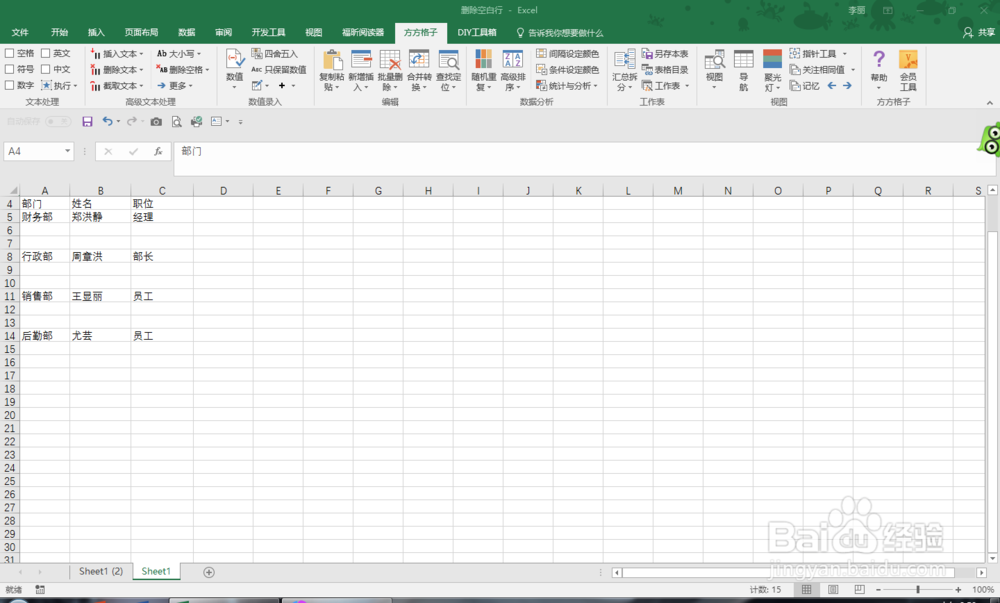Click the 帮助 question mark icon
Image resolution: width=1000 pixels, height=603 pixels.
click(x=879, y=59)
